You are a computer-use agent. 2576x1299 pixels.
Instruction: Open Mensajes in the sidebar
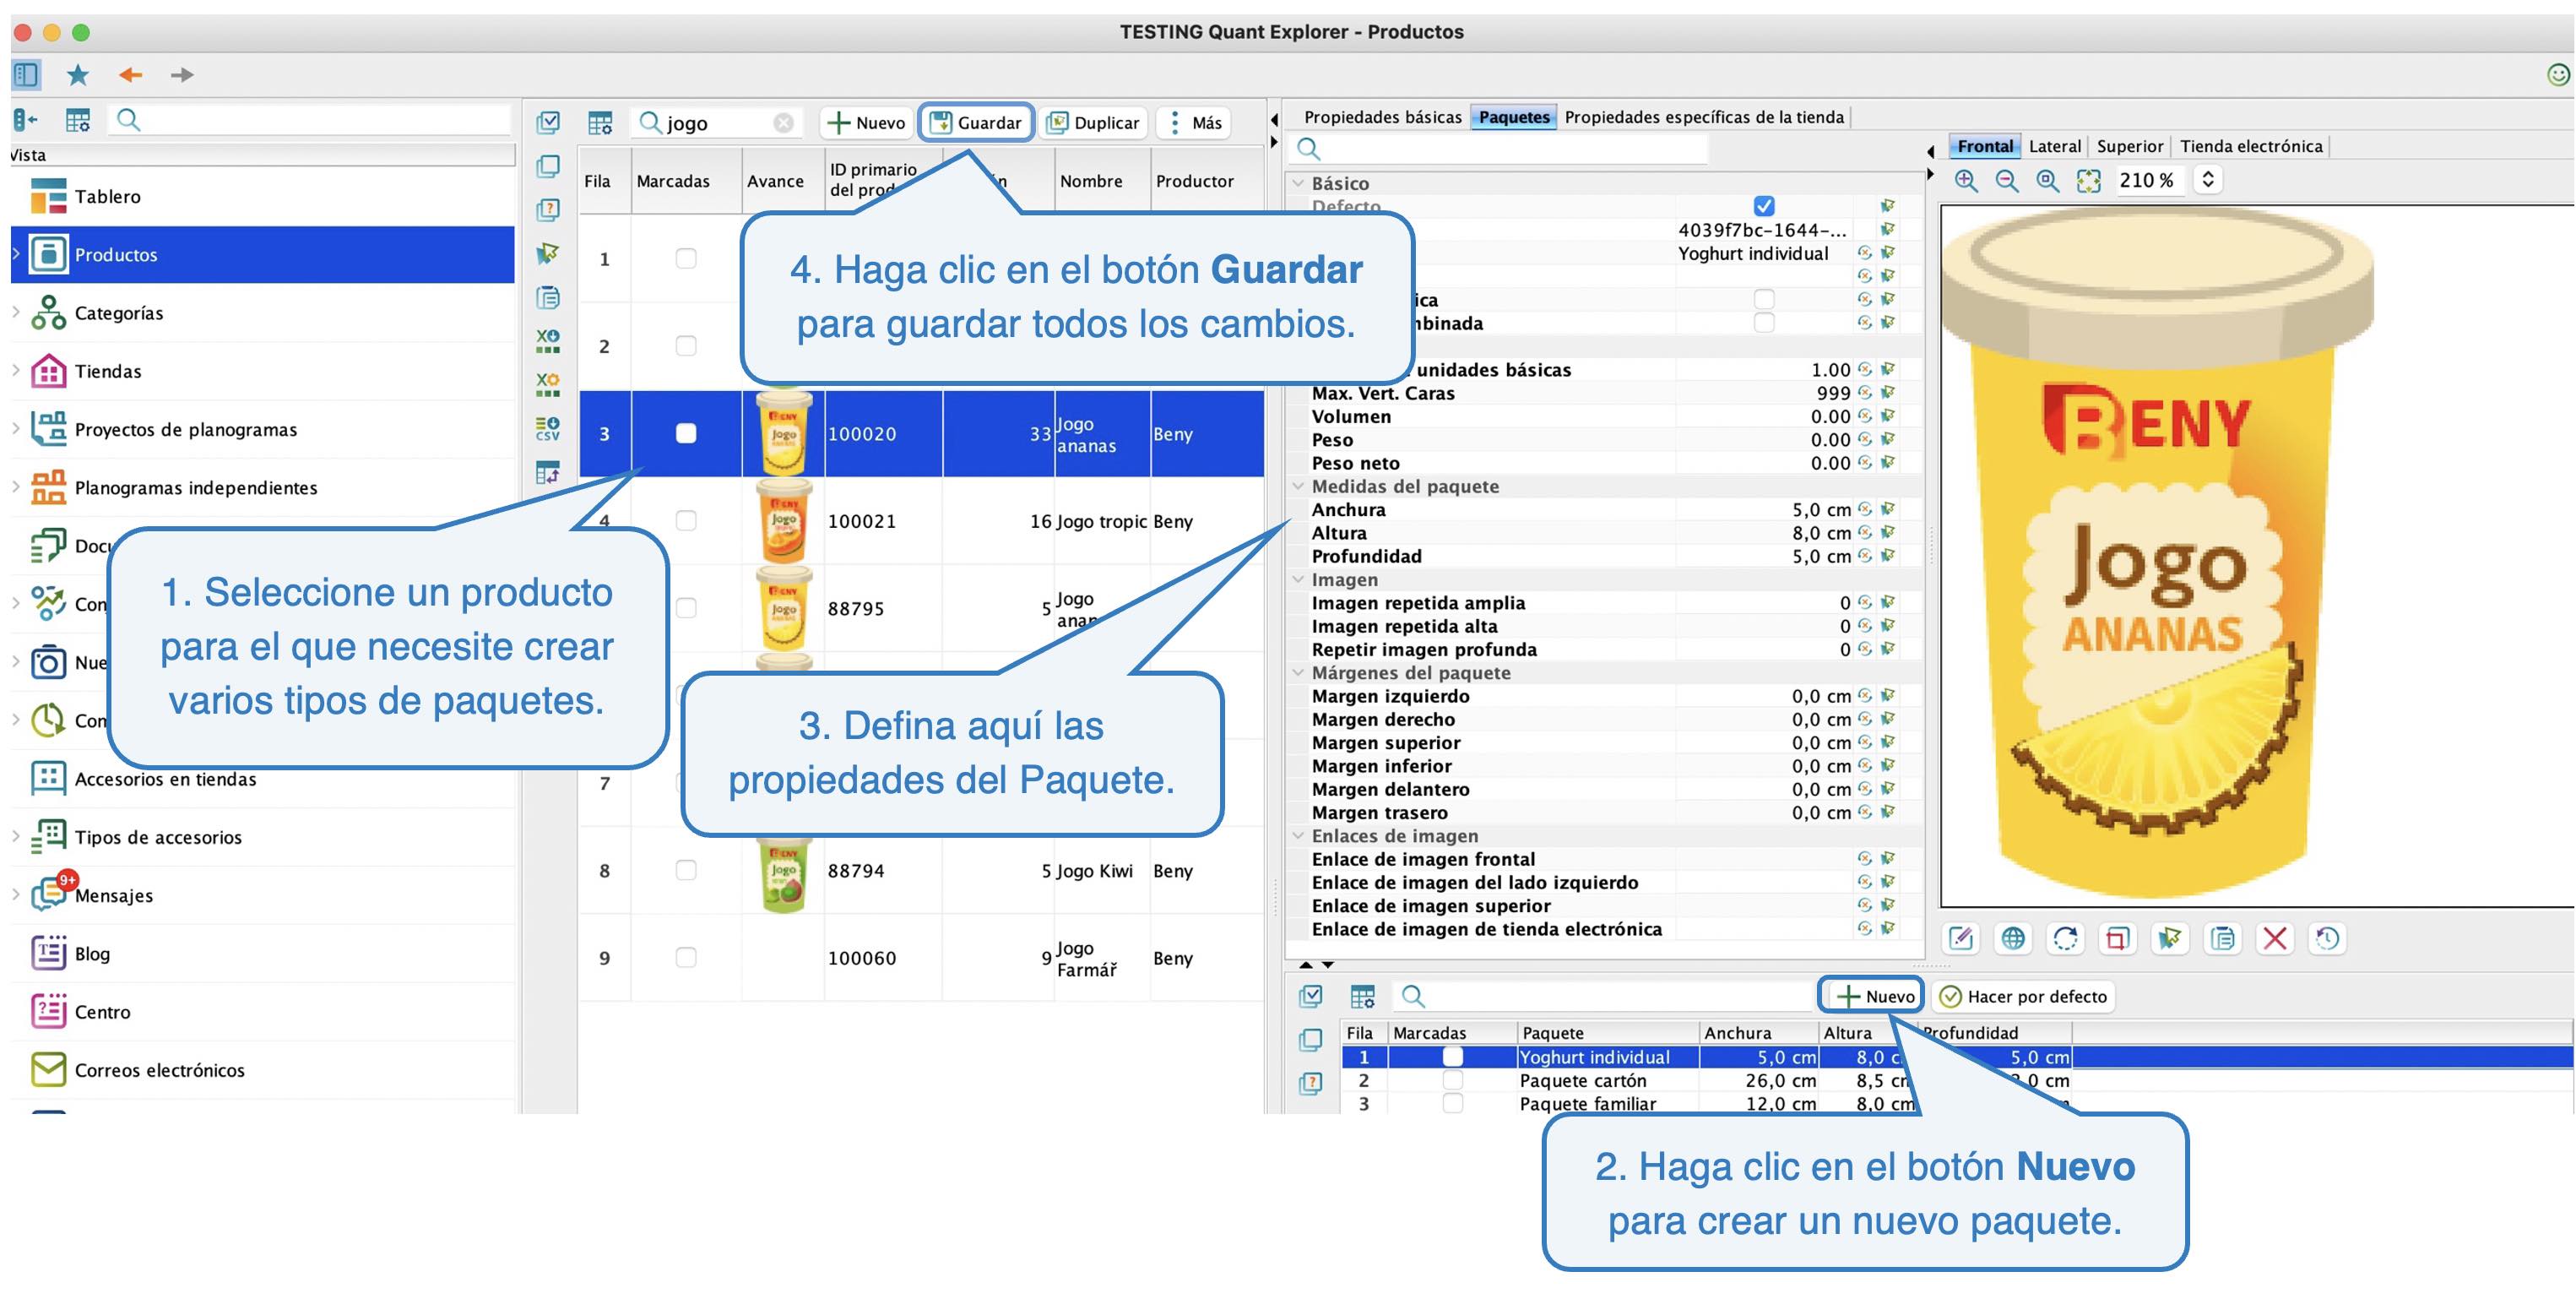pos(114,895)
